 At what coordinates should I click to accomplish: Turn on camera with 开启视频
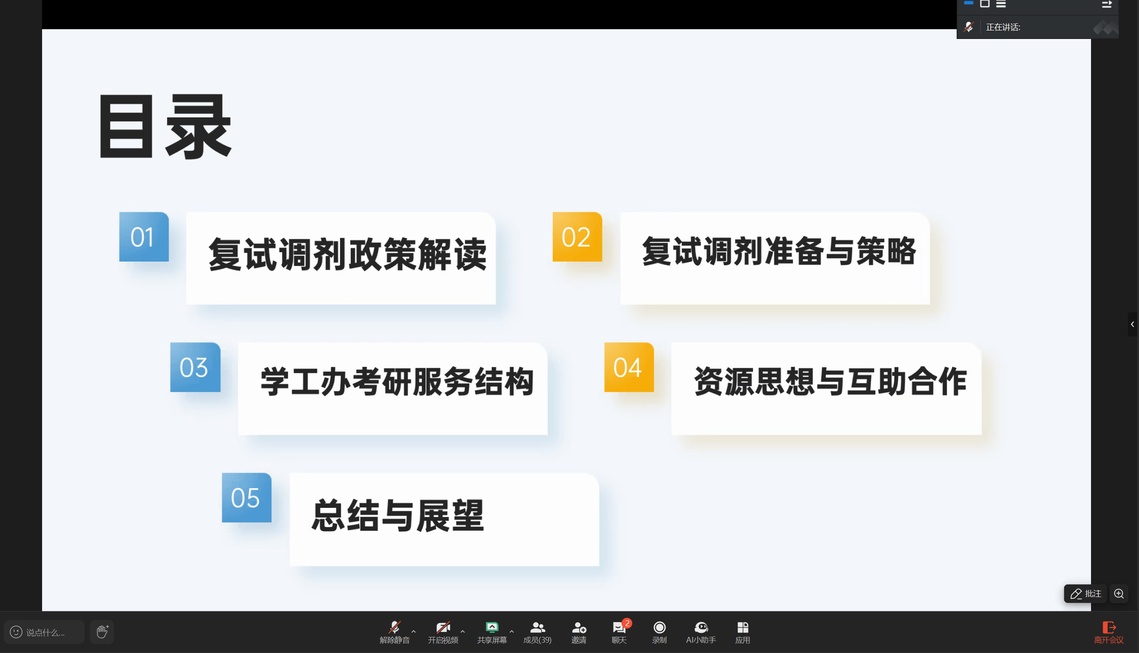[443, 632]
